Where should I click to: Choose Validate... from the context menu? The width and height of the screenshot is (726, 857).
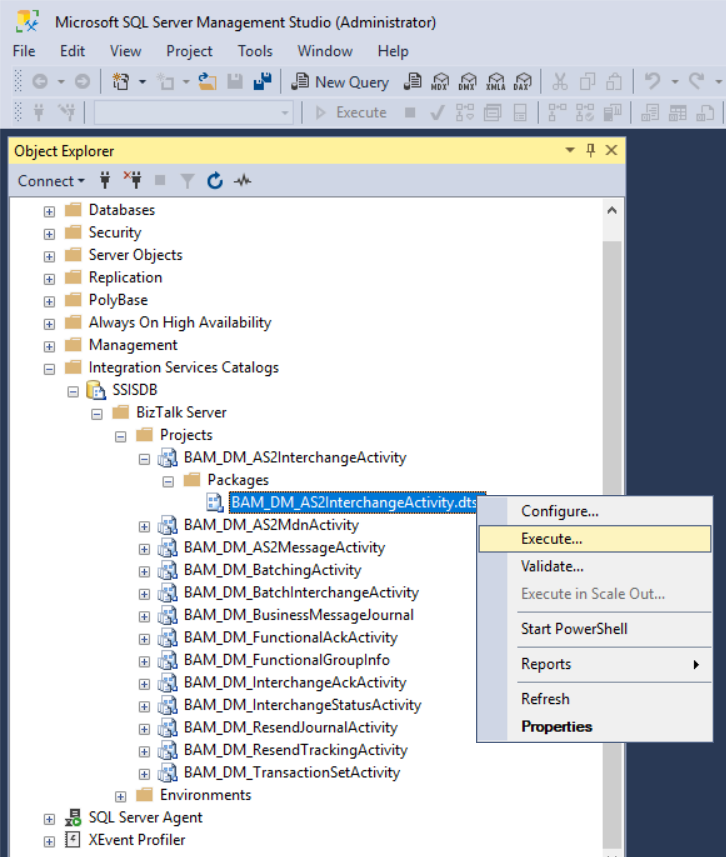click(595, 566)
